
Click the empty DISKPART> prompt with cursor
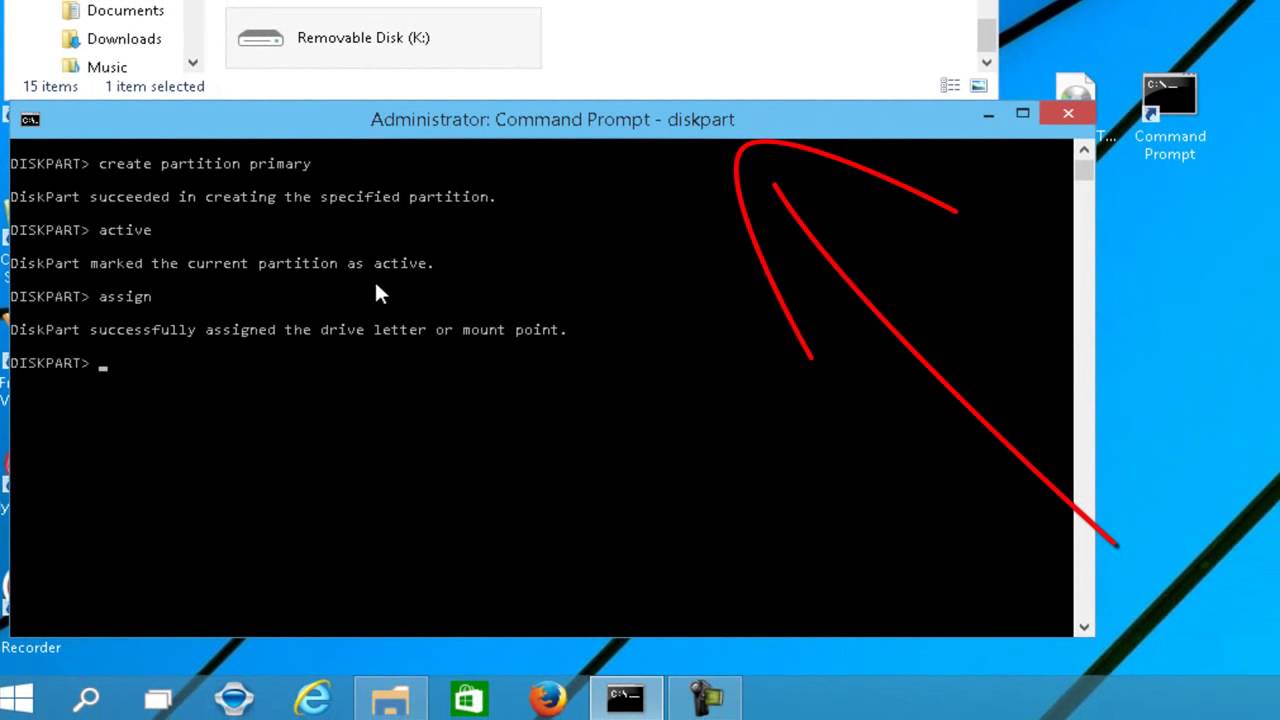click(x=59, y=363)
